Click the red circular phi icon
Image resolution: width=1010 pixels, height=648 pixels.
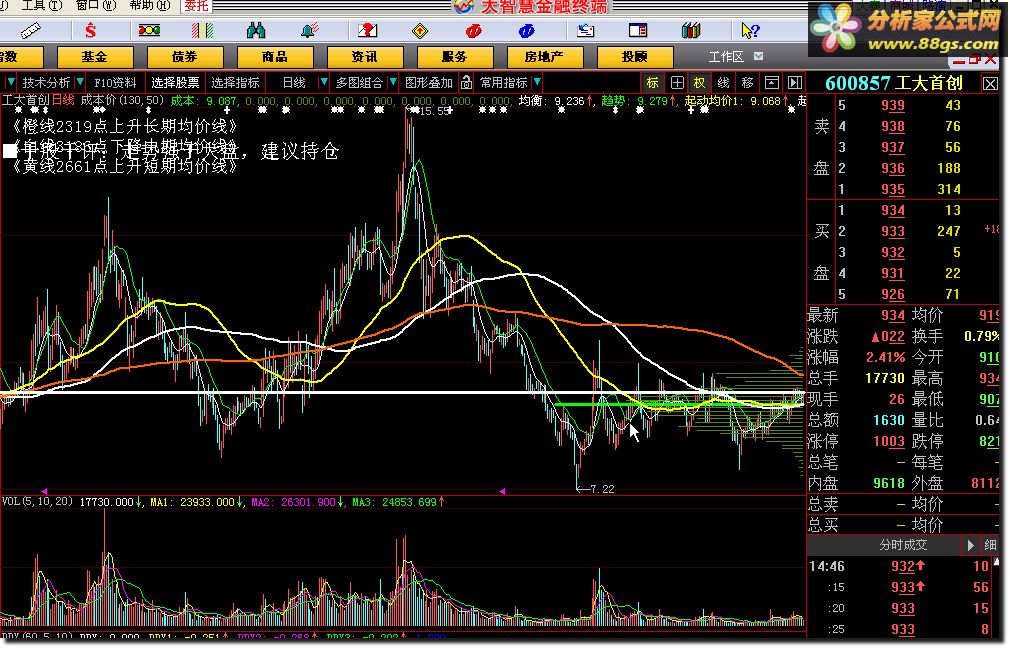473,30
